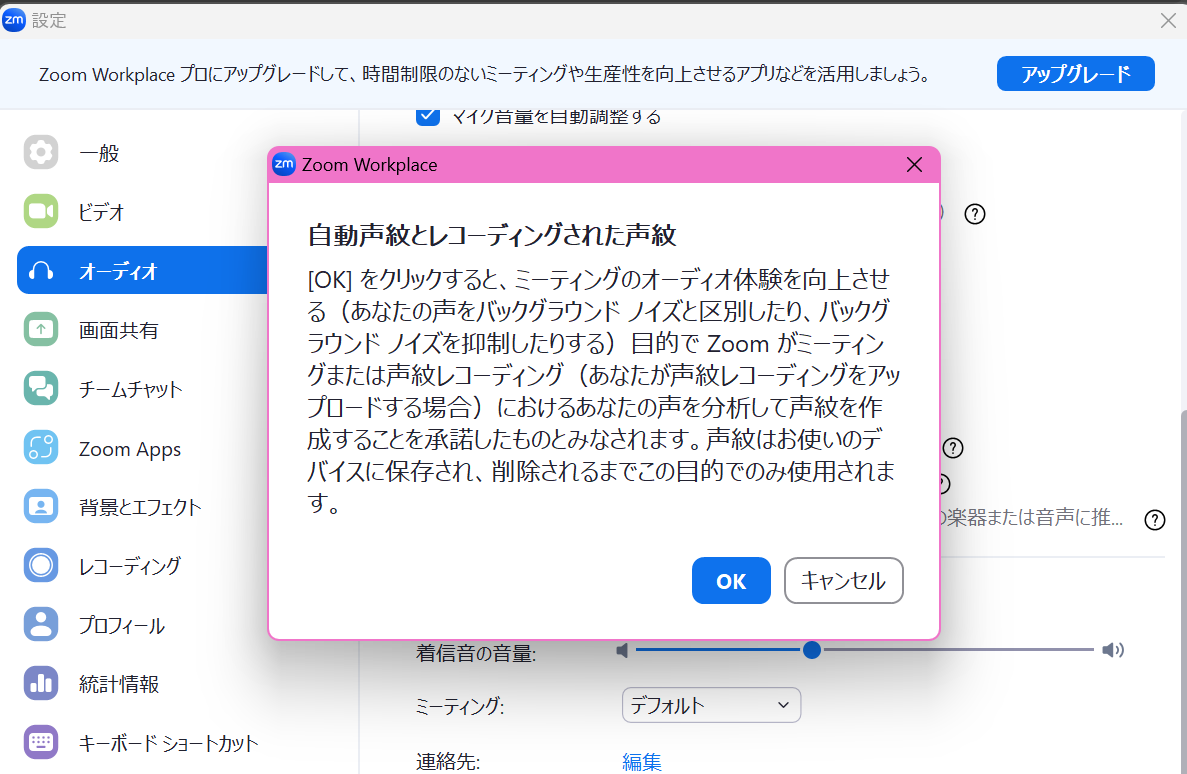Confirm the voiceprint dialog with OK
The width and height of the screenshot is (1187, 774).
(731, 581)
